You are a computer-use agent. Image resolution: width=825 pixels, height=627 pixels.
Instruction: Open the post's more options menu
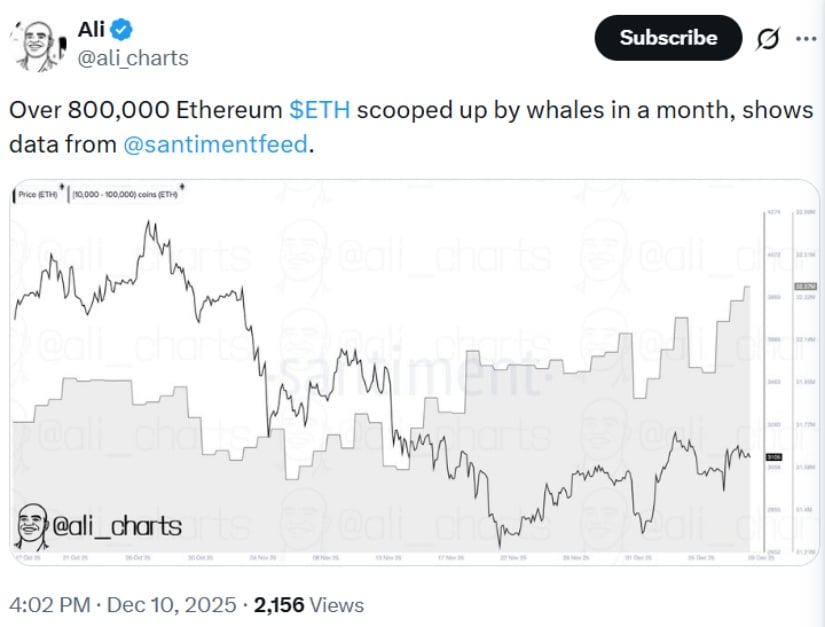[x=806, y=37]
